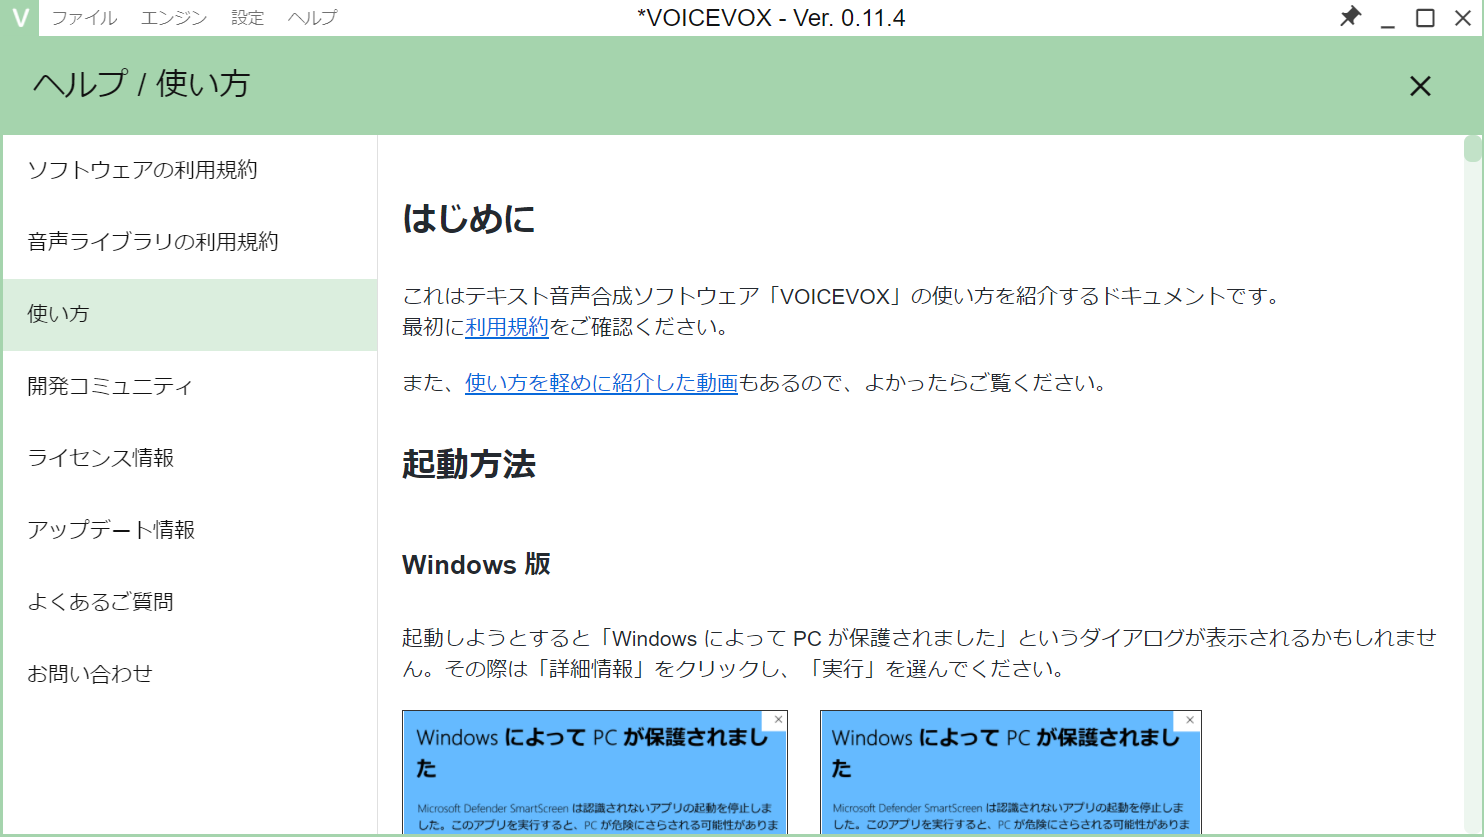Image resolution: width=1484 pixels, height=837 pixels.
Task: Click the window title VOICEVOX - Ver. 0.11.4
Action: (x=771, y=18)
